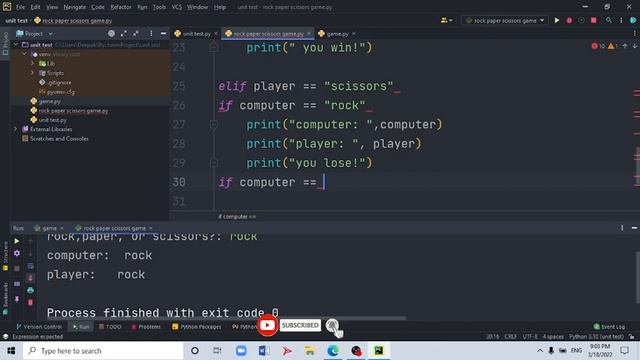Screen dimensions: 640x360
Task: Select 'unit test.py' in project tree
Action: pos(49,120)
